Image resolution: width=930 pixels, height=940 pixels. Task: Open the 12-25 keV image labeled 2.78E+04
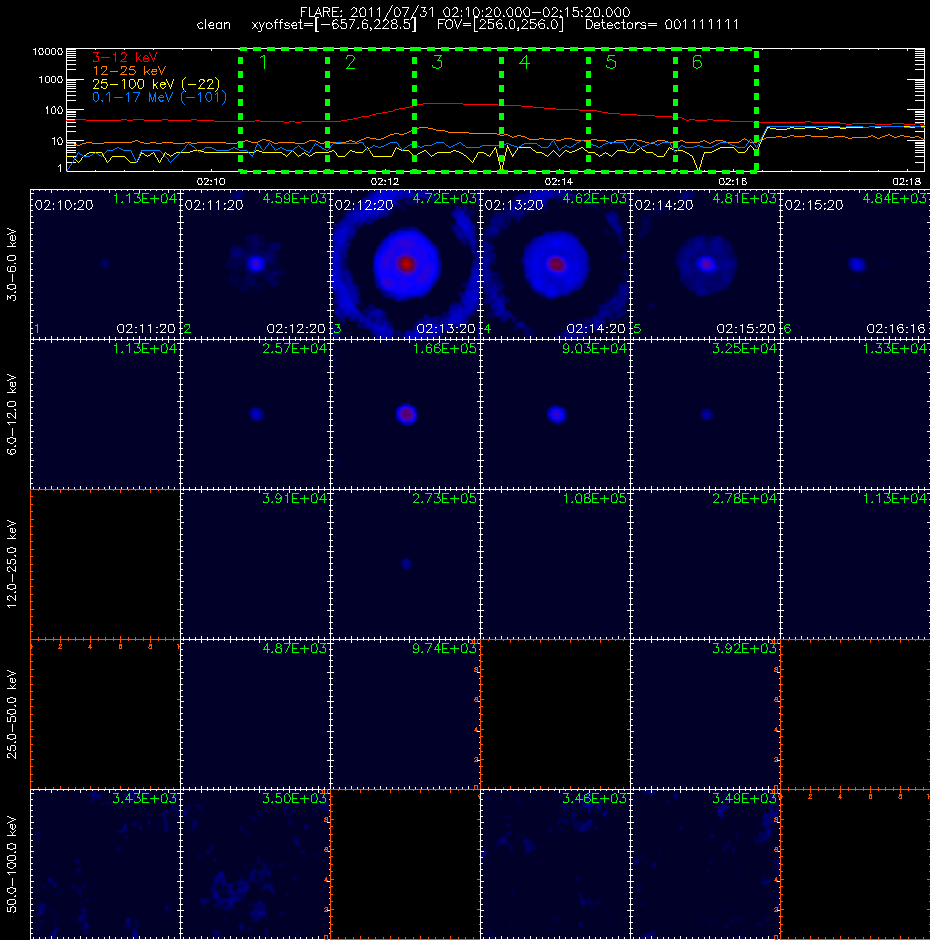705,564
